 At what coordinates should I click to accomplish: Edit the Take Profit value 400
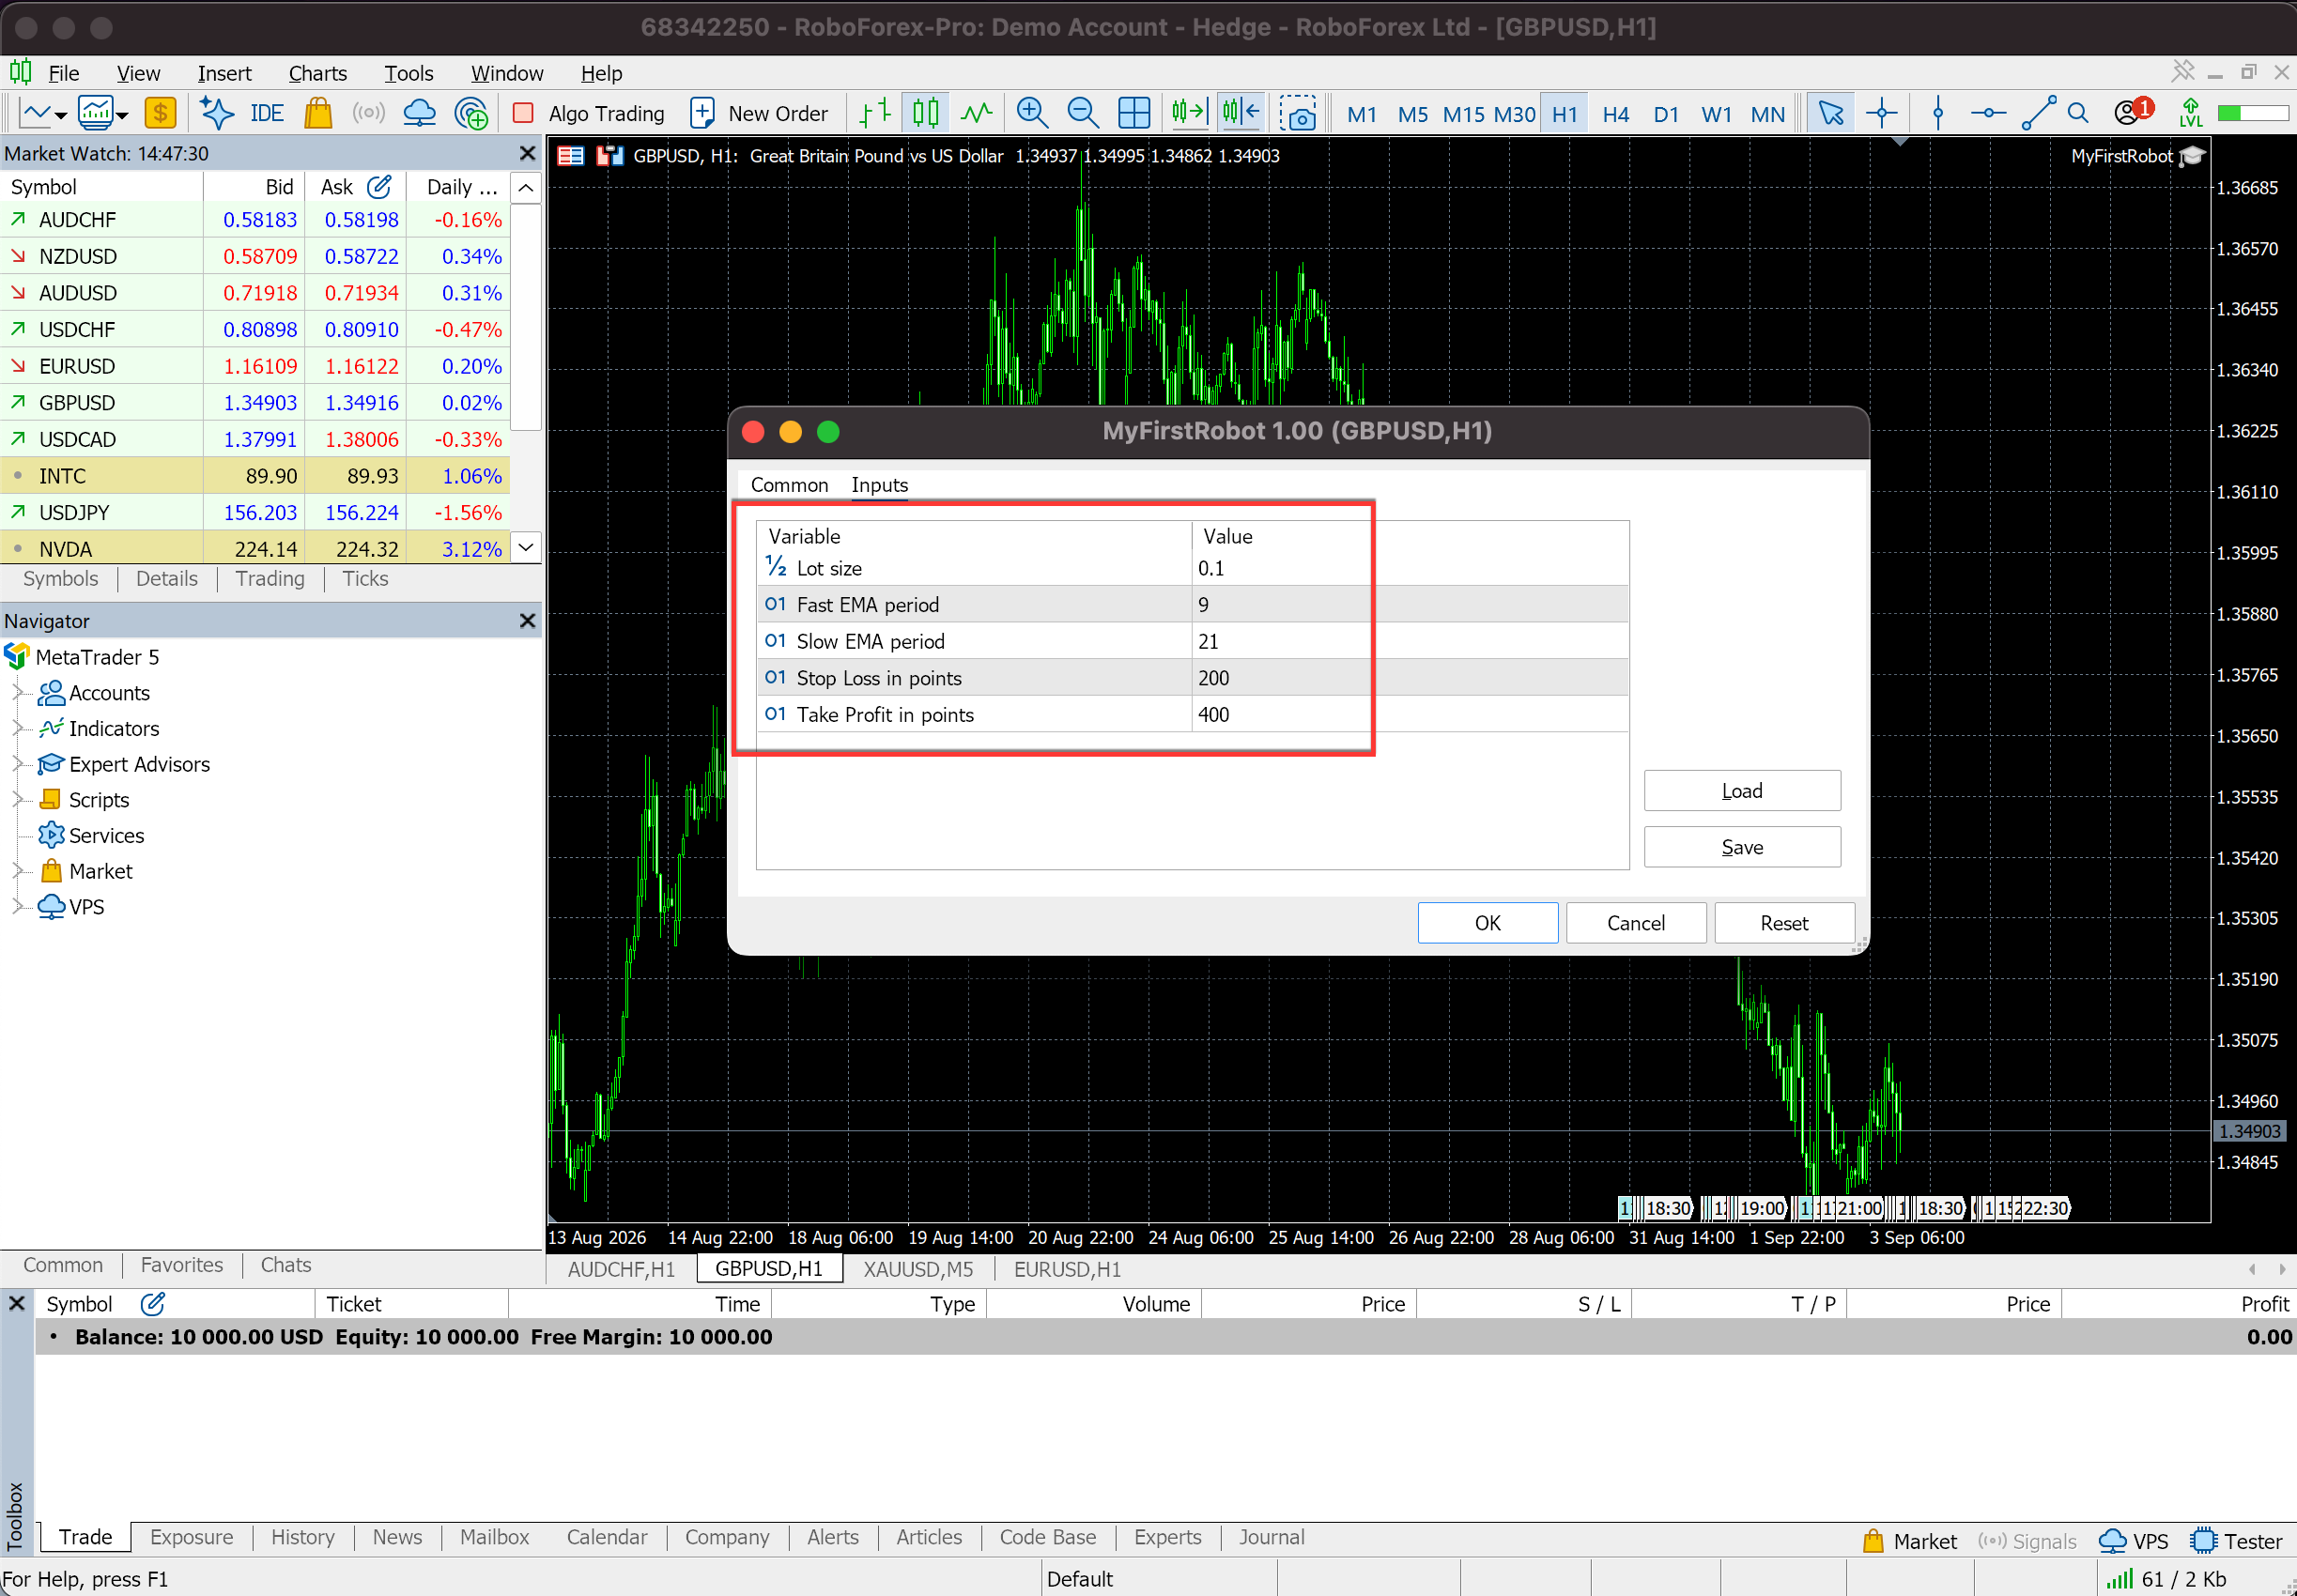click(1410, 714)
